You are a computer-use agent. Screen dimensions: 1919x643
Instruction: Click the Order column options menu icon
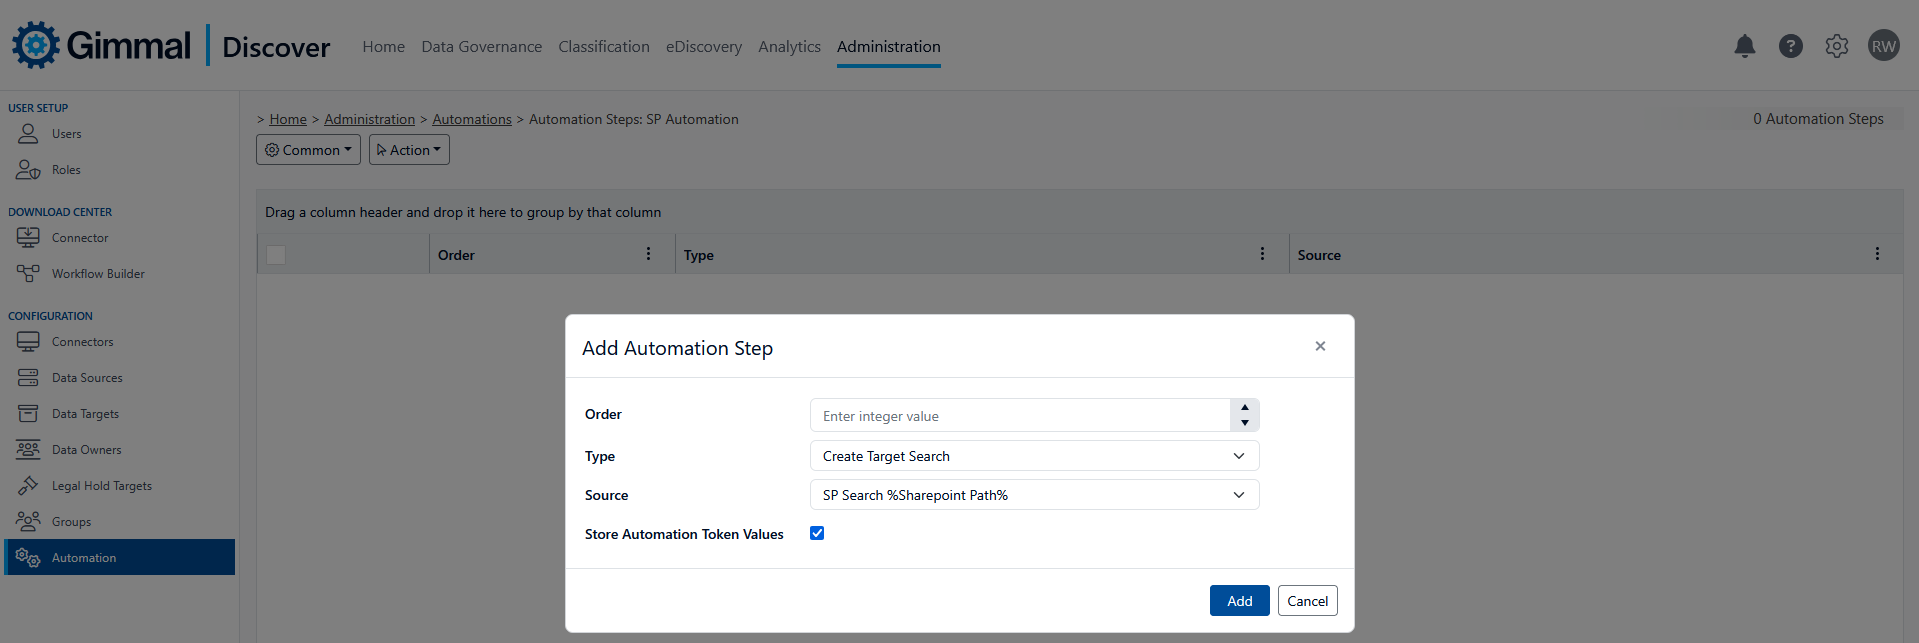pyautogui.click(x=648, y=254)
